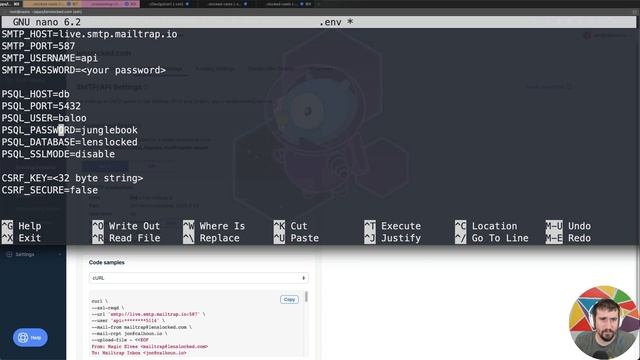The width and height of the screenshot is (640, 360).
Task: Click the PSQL_USER=baloo line
Action: 44,118
